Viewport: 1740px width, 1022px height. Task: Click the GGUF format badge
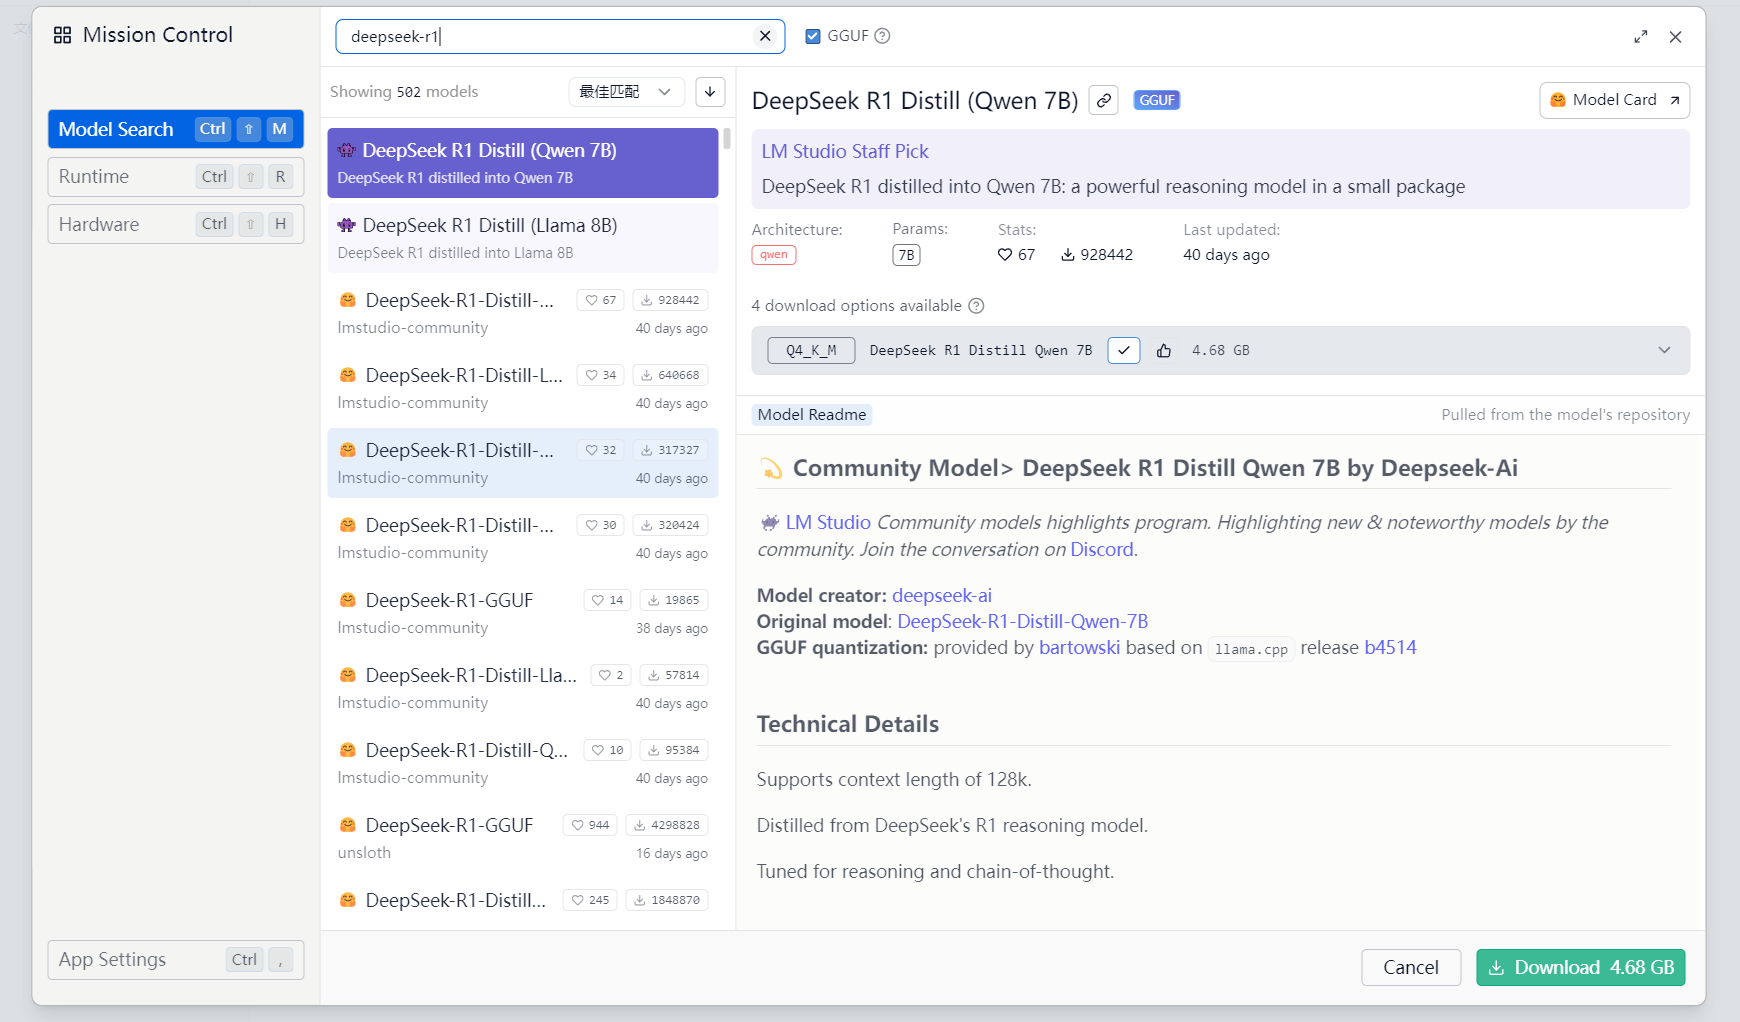pyautogui.click(x=1157, y=100)
